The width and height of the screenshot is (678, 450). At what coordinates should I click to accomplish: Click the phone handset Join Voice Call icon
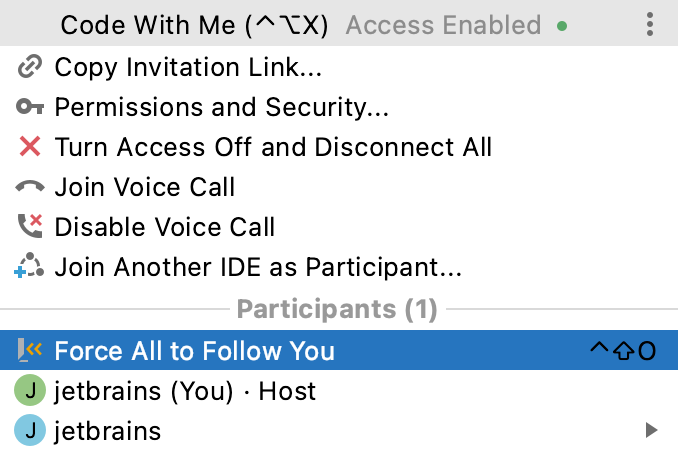(x=30, y=187)
